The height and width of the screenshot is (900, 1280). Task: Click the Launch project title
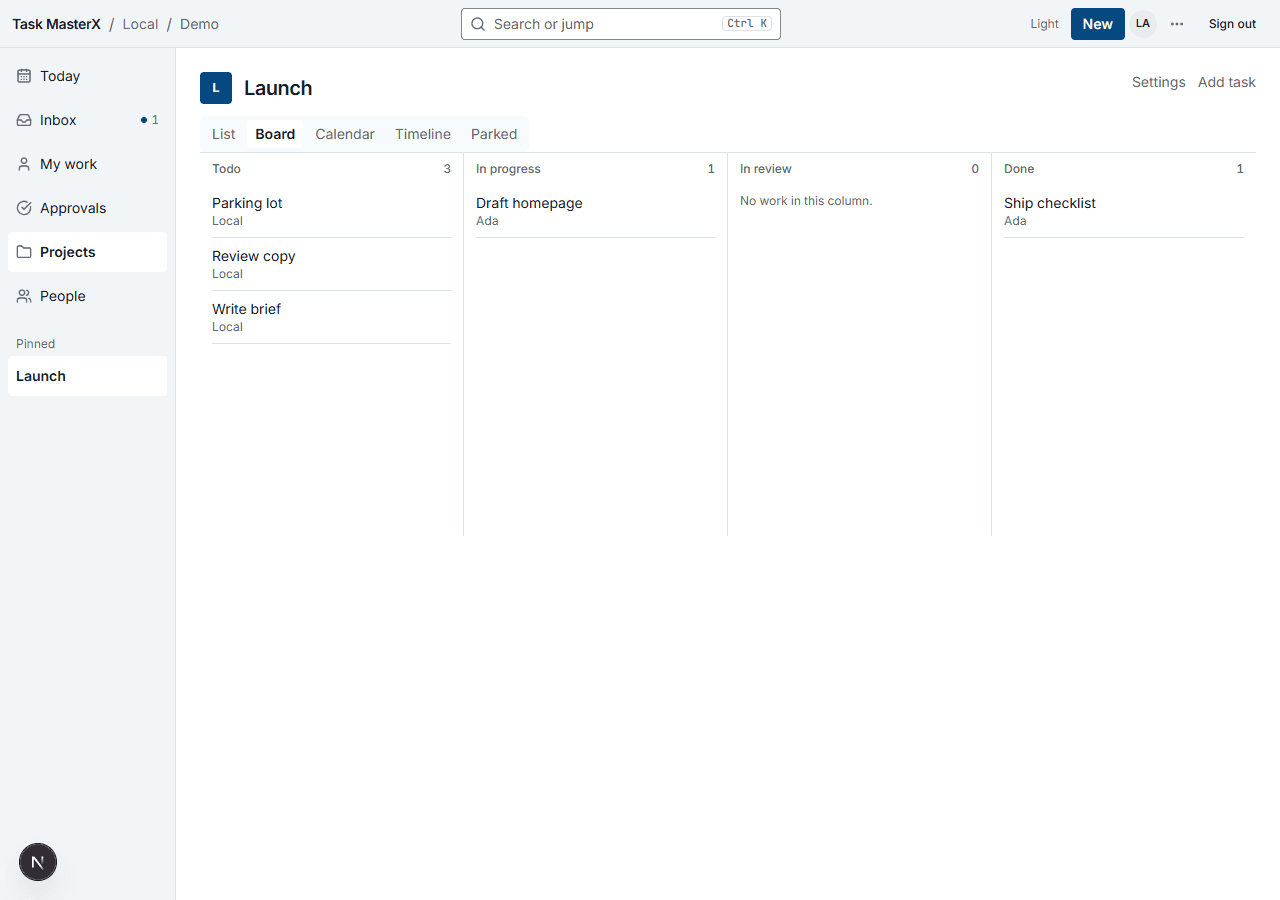click(278, 88)
